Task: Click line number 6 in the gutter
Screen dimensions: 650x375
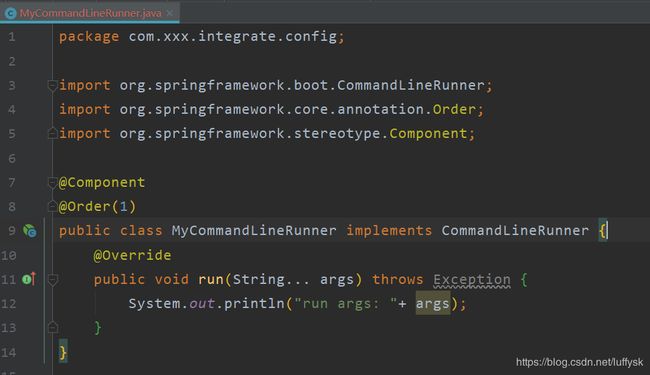Action: click(12, 158)
